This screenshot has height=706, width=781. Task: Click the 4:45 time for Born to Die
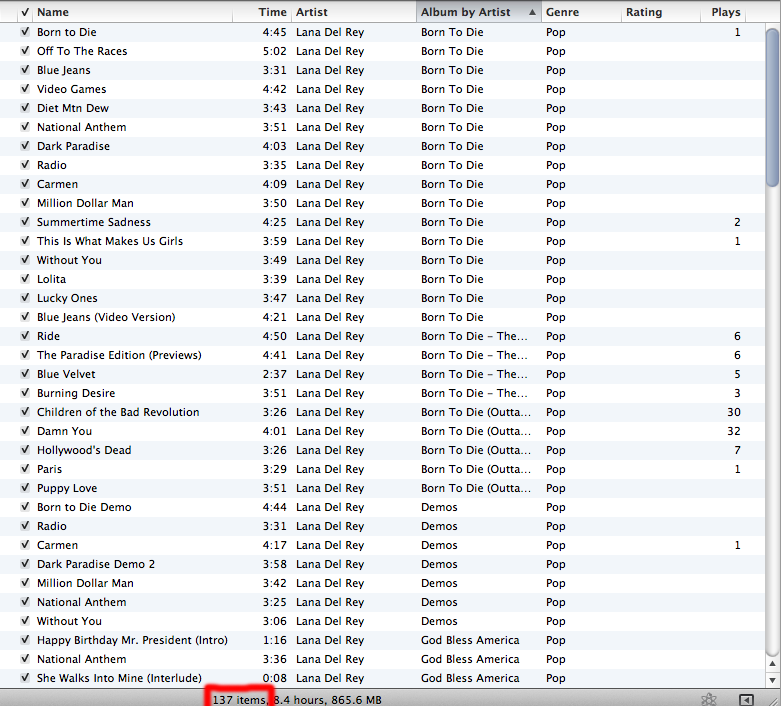point(275,32)
